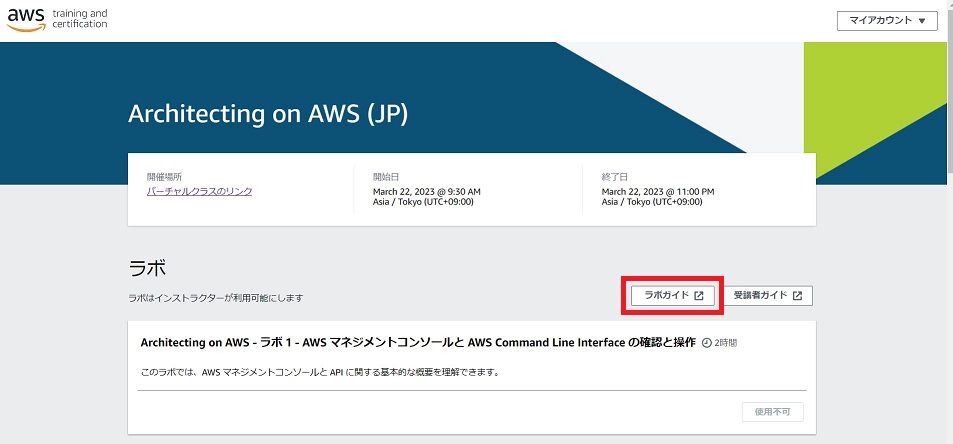Click the 開催場所 label
The height and width of the screenshot is (444, 953).
(164, 176)
